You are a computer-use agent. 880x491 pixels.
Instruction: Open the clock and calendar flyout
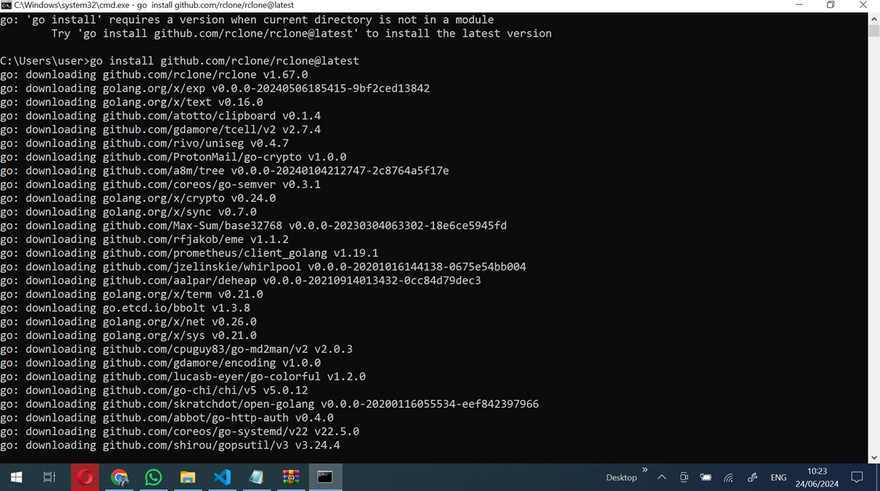[x=816, y=477]
